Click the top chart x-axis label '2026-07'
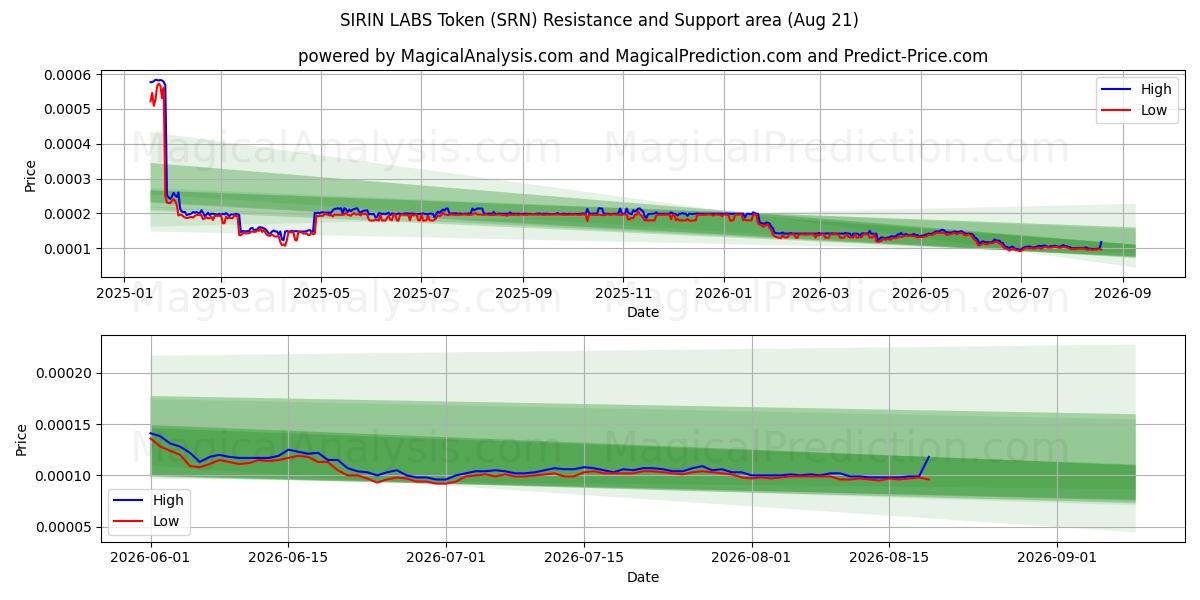This screenshot has width=1200, height=600. [1020, 294]
